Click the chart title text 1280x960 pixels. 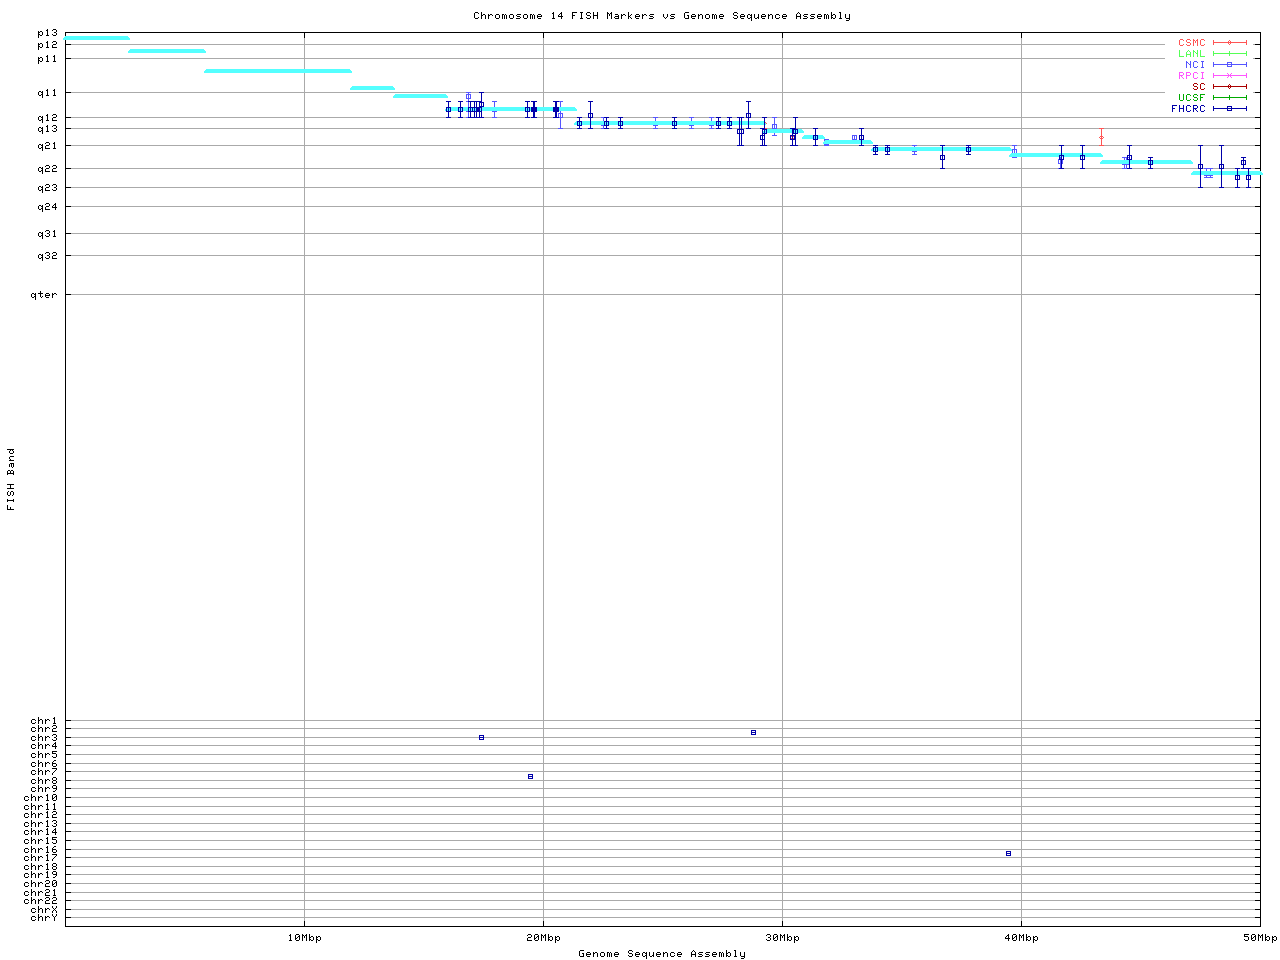(662, 16)
